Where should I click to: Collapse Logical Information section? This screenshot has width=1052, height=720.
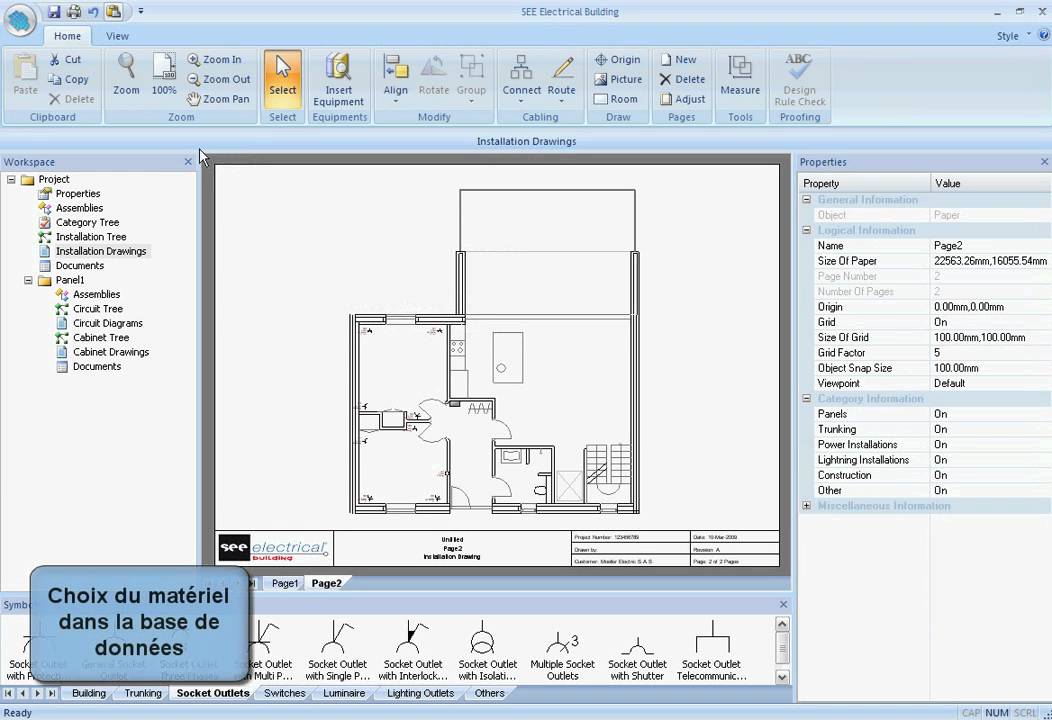tap(806, 230)
